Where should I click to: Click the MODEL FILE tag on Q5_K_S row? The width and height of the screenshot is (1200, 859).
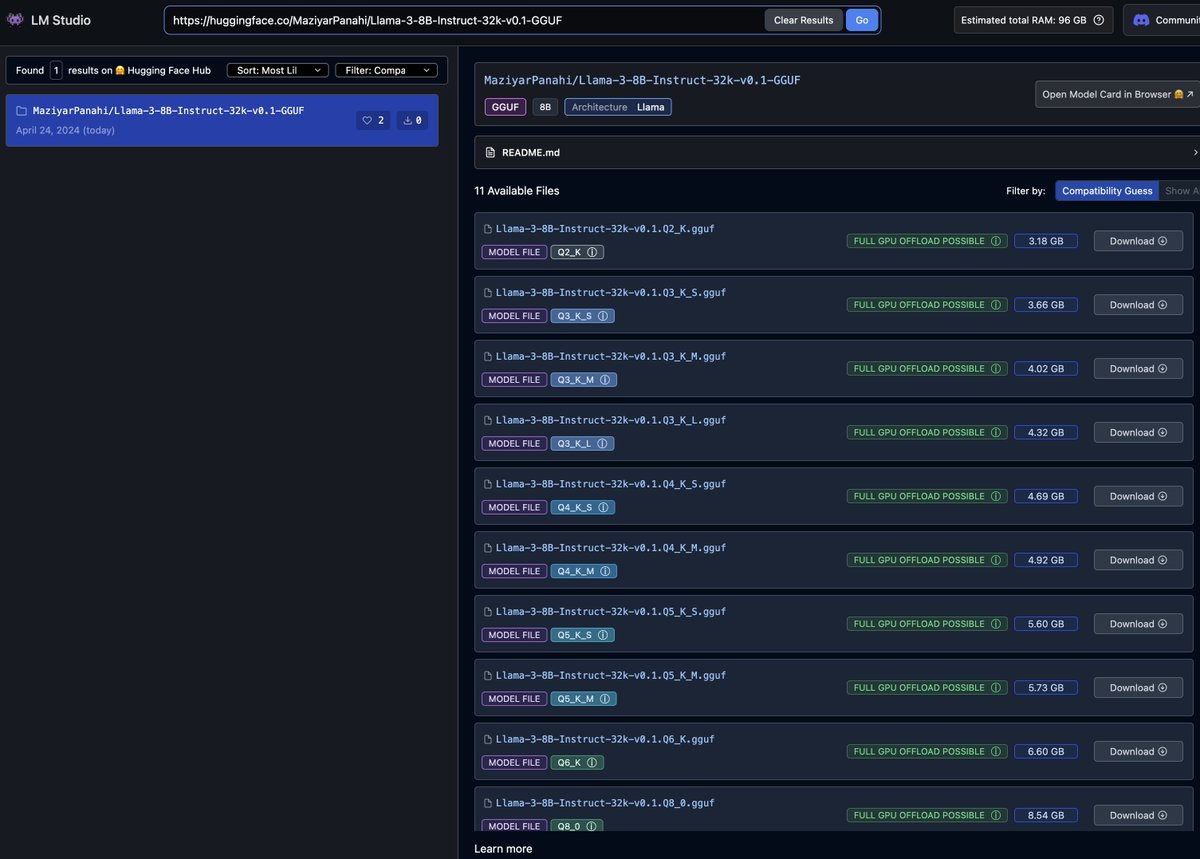[x=514, y=635]
